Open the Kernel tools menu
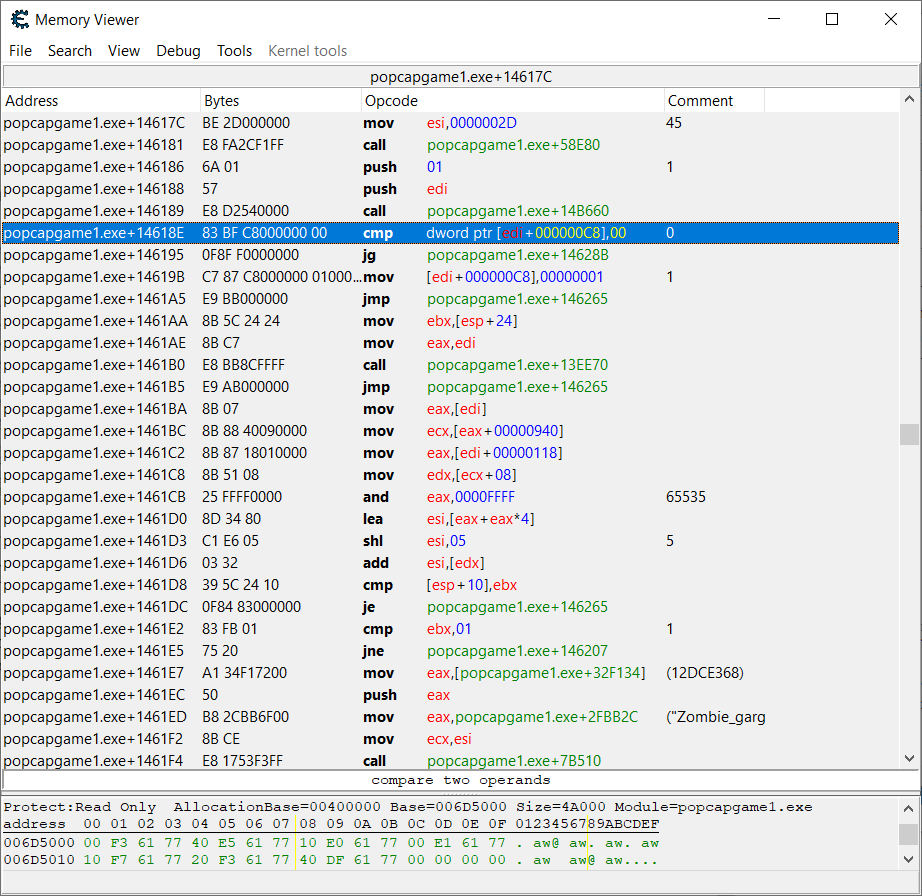The height and width of the screenshot is (896, 922). point(308,51)
